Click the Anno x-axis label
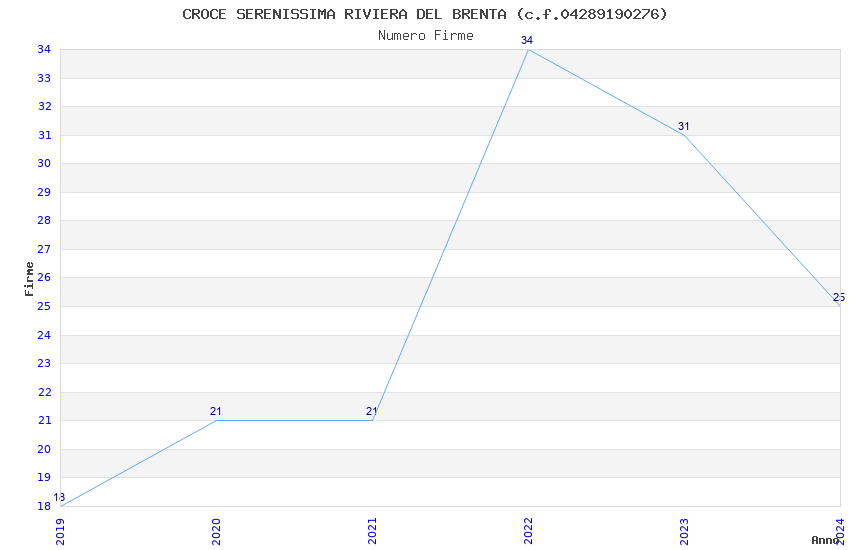The height and width of the screenshot is (550, 850). [x=825, y=540]
